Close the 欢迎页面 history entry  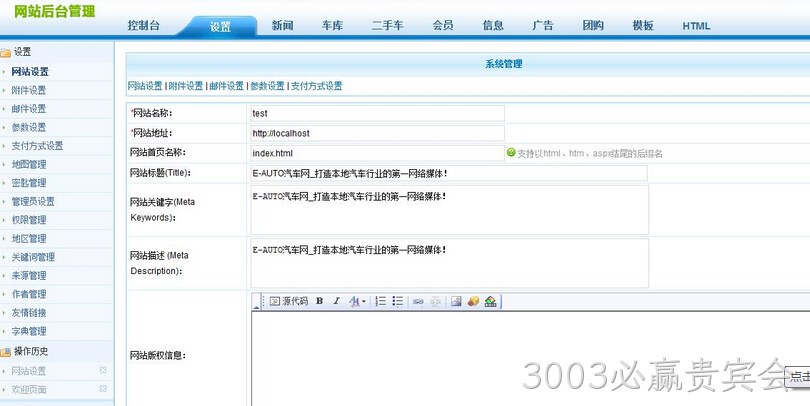[x=103, y=388]
